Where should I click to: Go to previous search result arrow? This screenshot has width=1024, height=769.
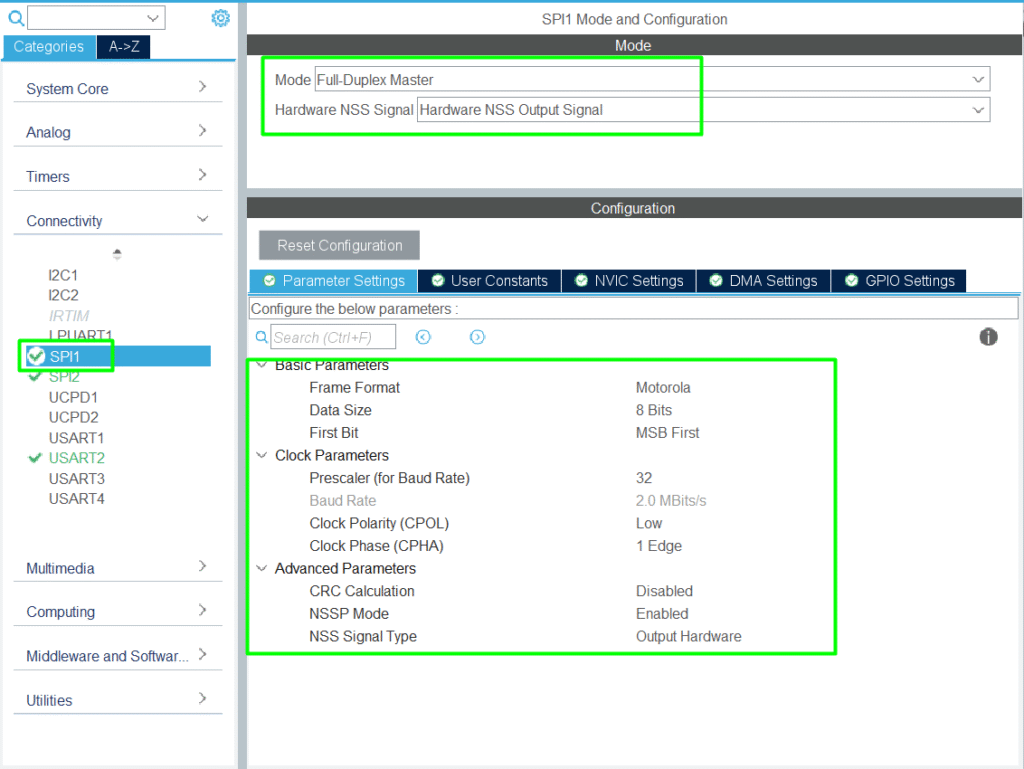(423, 337)
